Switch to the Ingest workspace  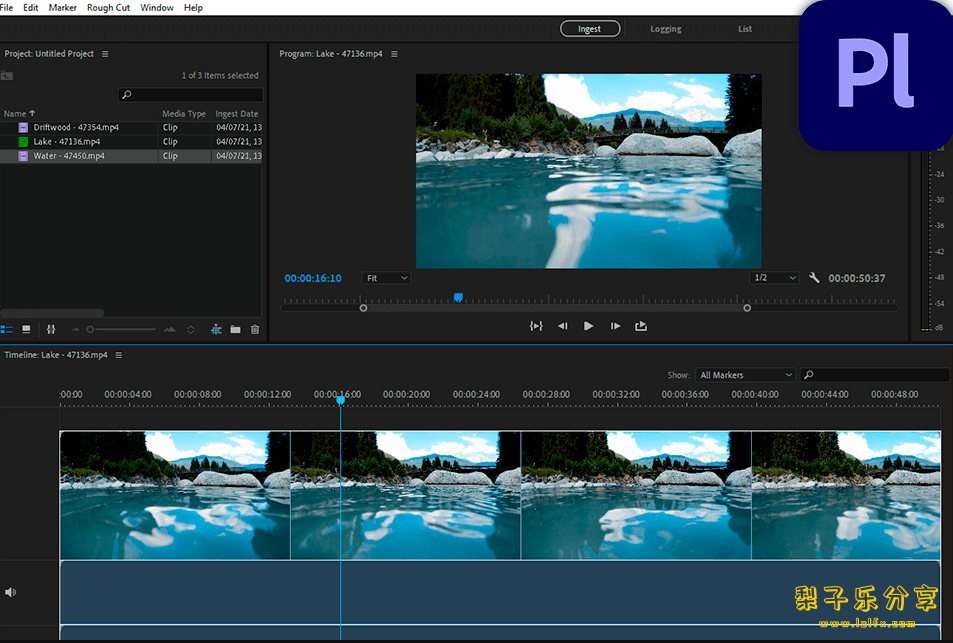point(590,29)
